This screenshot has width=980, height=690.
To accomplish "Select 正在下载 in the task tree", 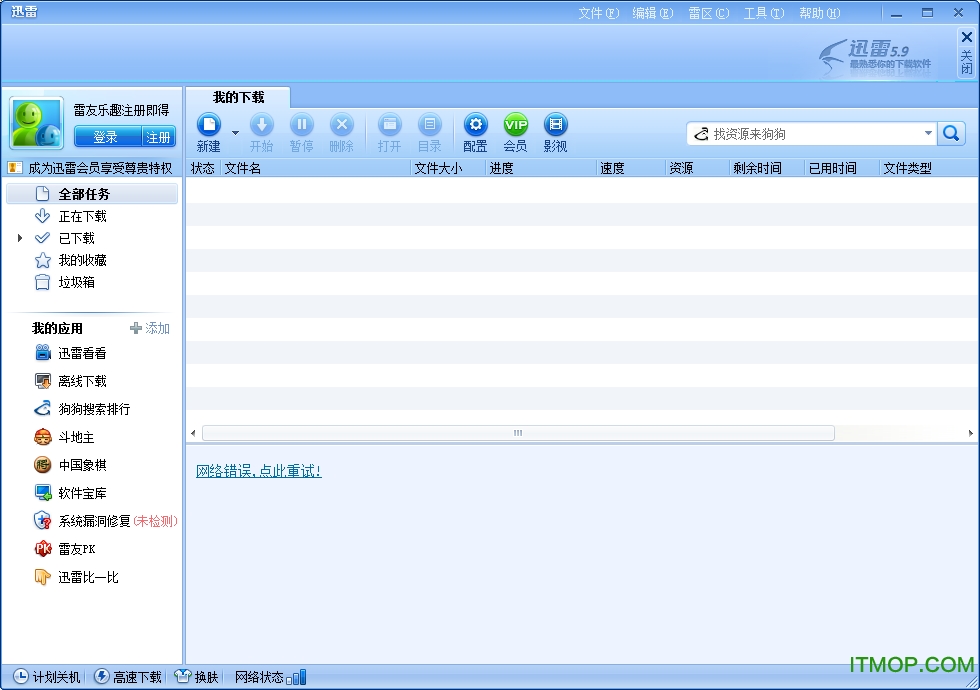I will [82, 216].
